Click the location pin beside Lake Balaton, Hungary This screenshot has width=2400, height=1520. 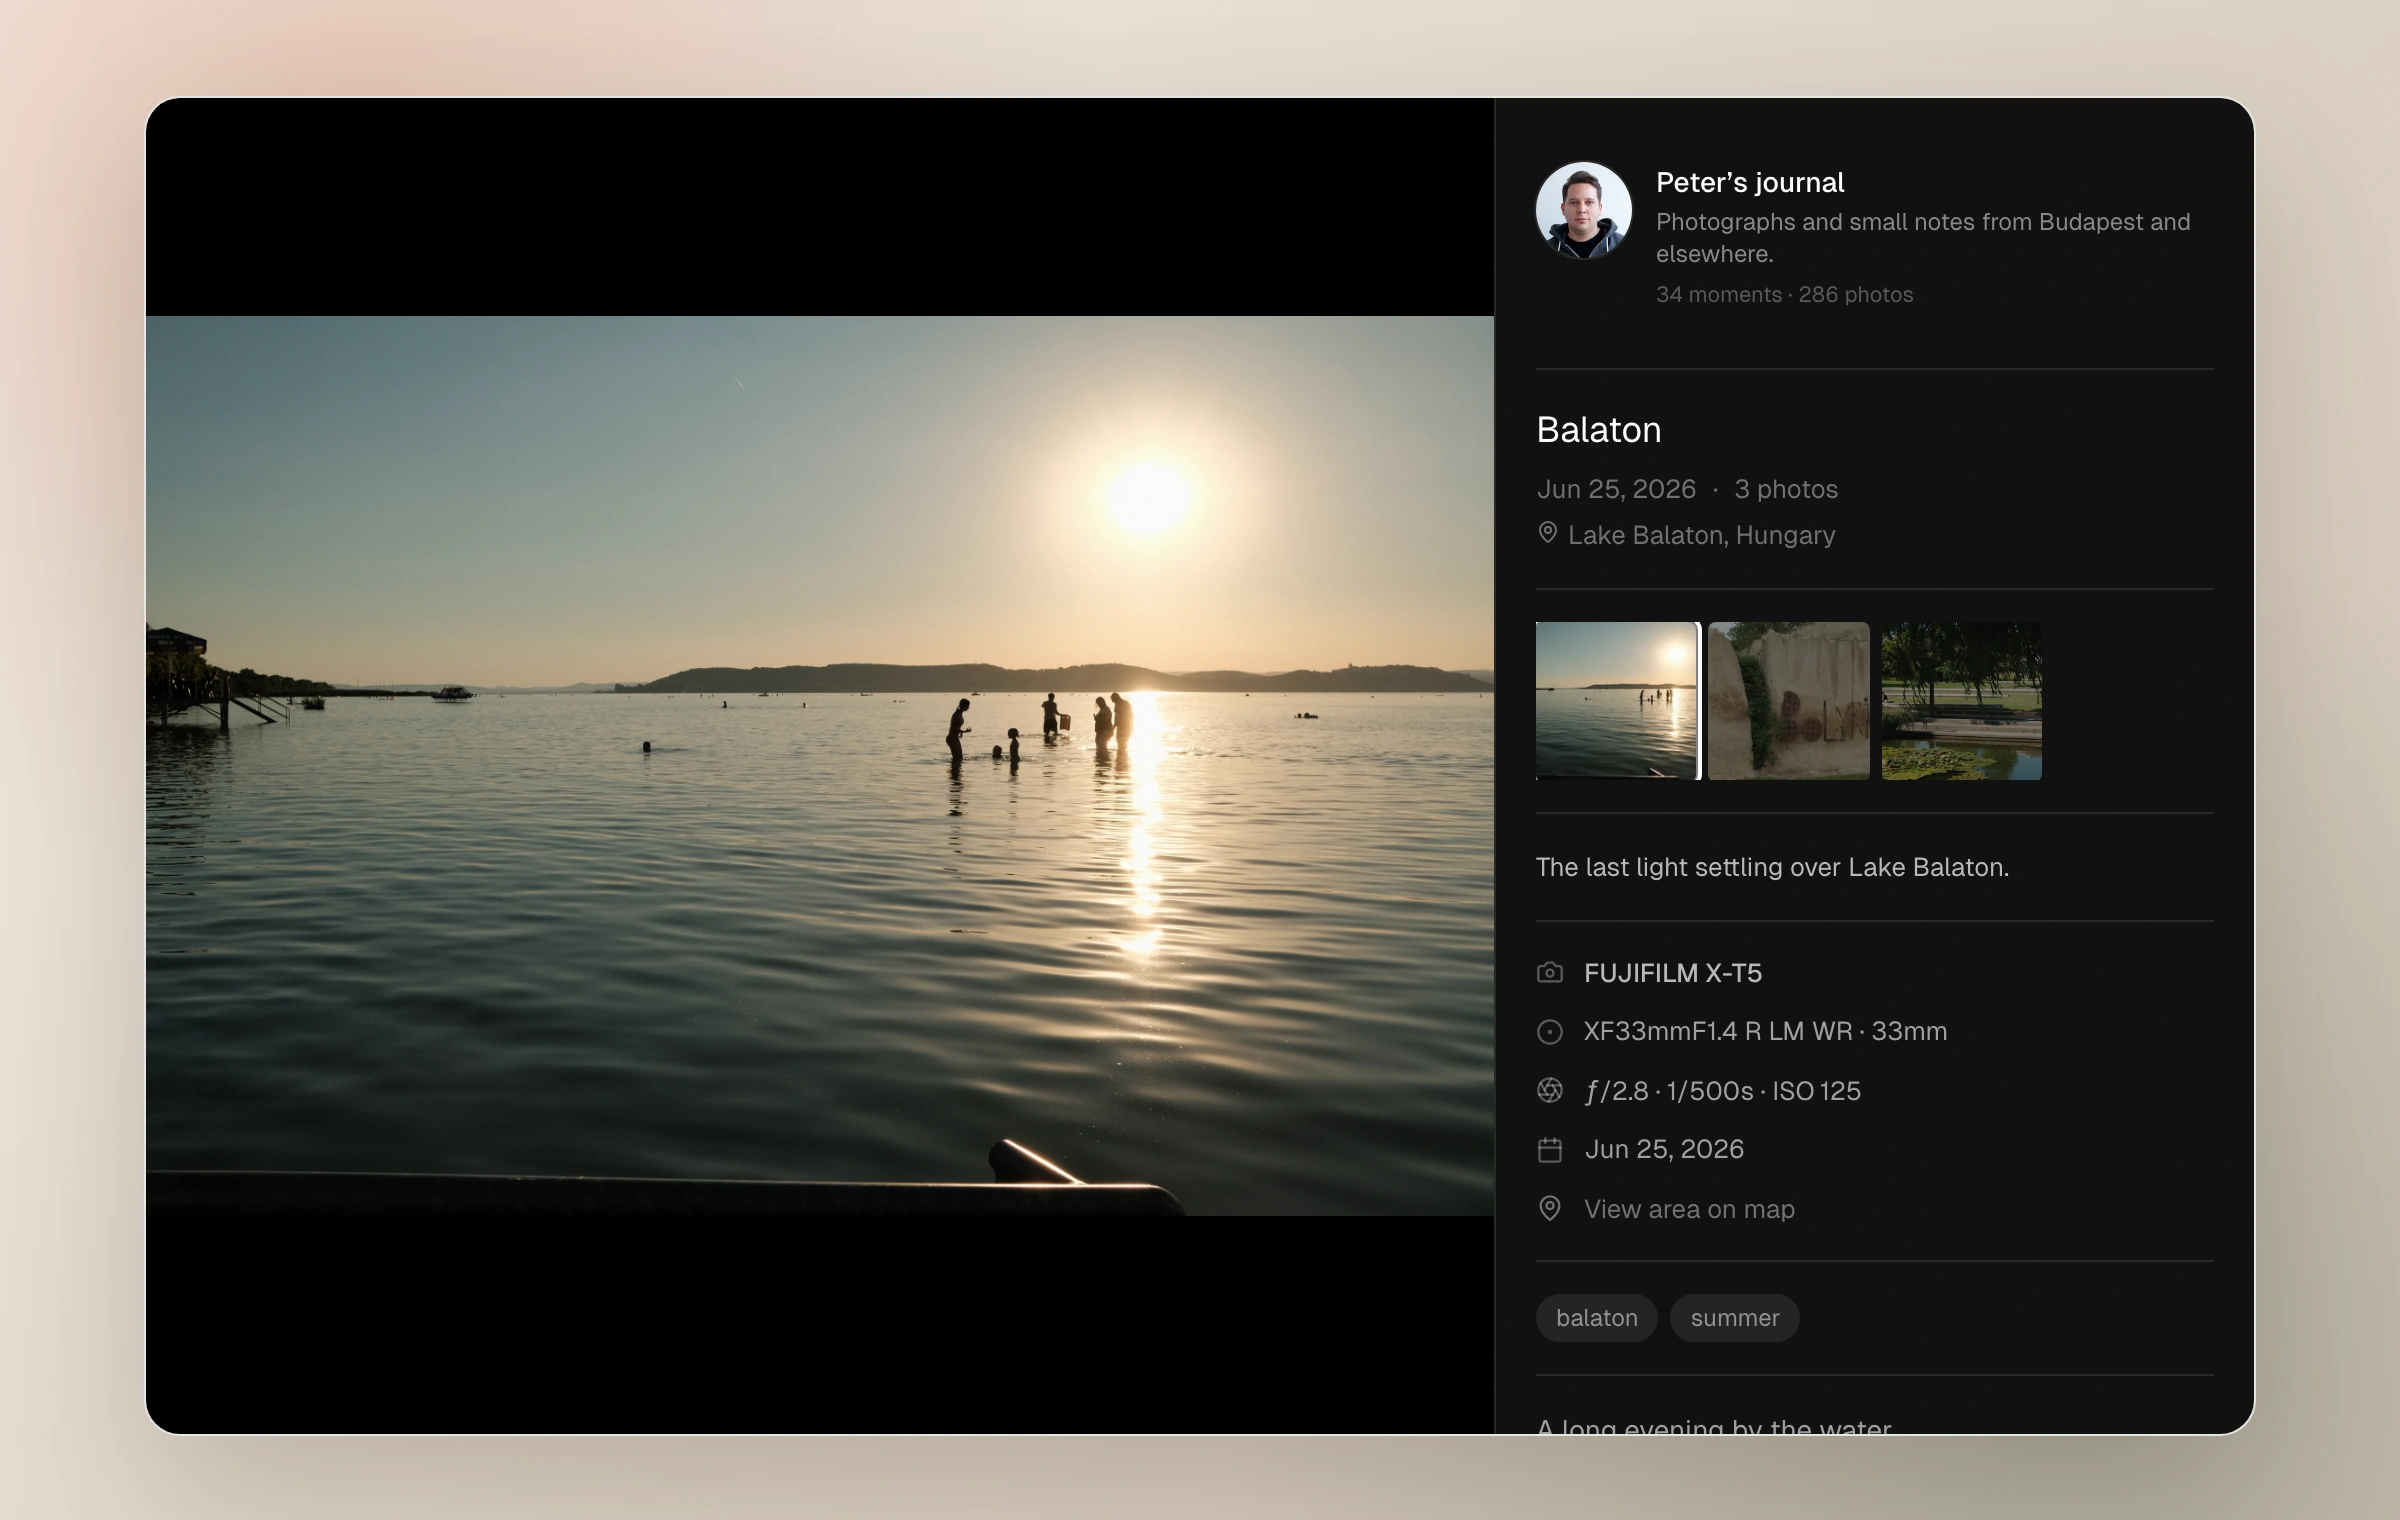(1547, 533)
